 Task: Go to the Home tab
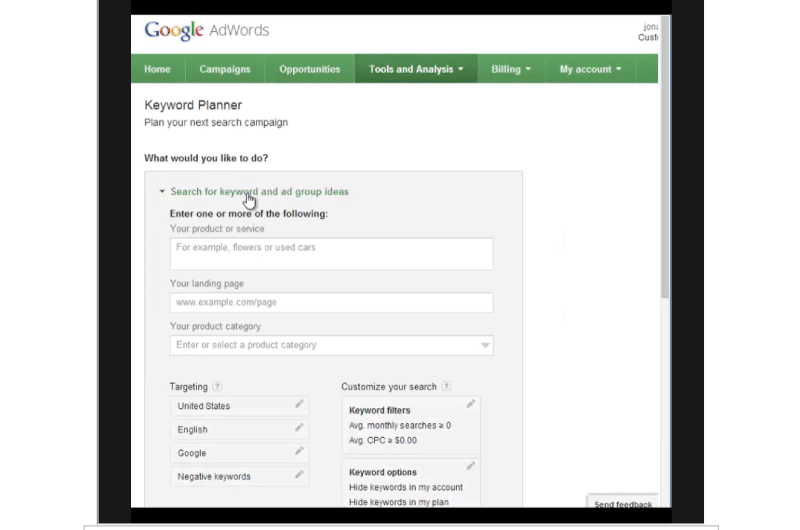(157, 69)
